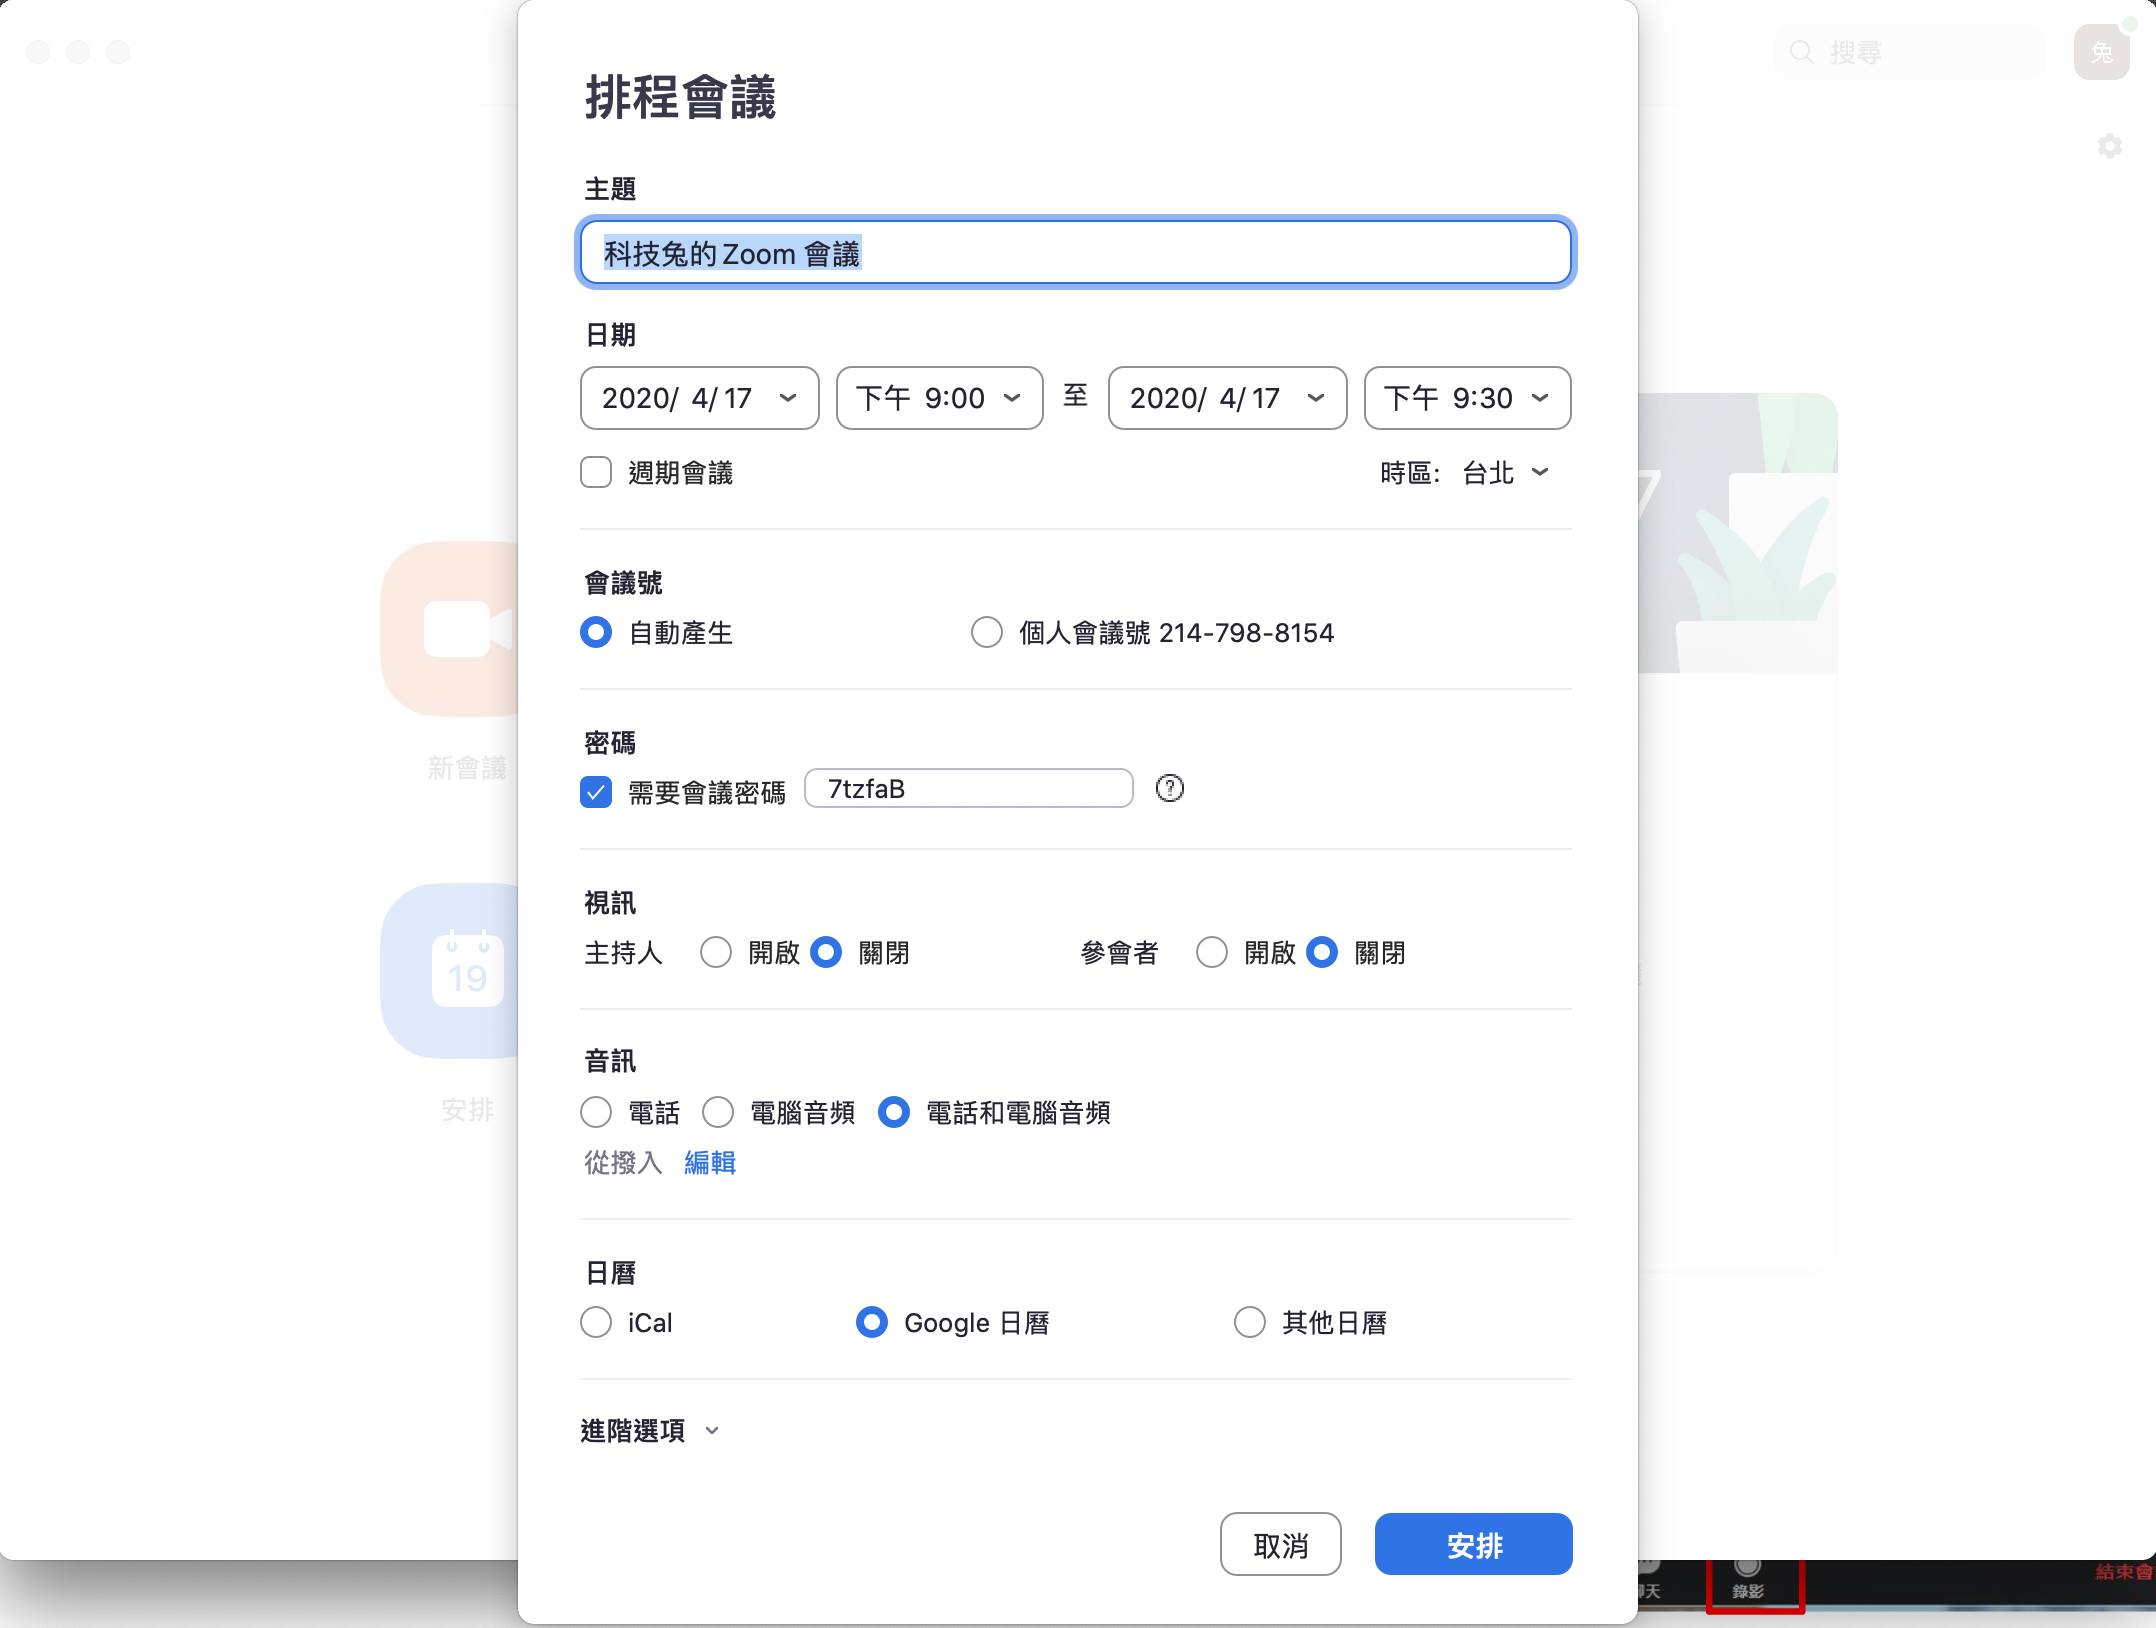Set host video to 關閉
2156x1628 pixels.
pyautogui.click(x=826, y=952)
